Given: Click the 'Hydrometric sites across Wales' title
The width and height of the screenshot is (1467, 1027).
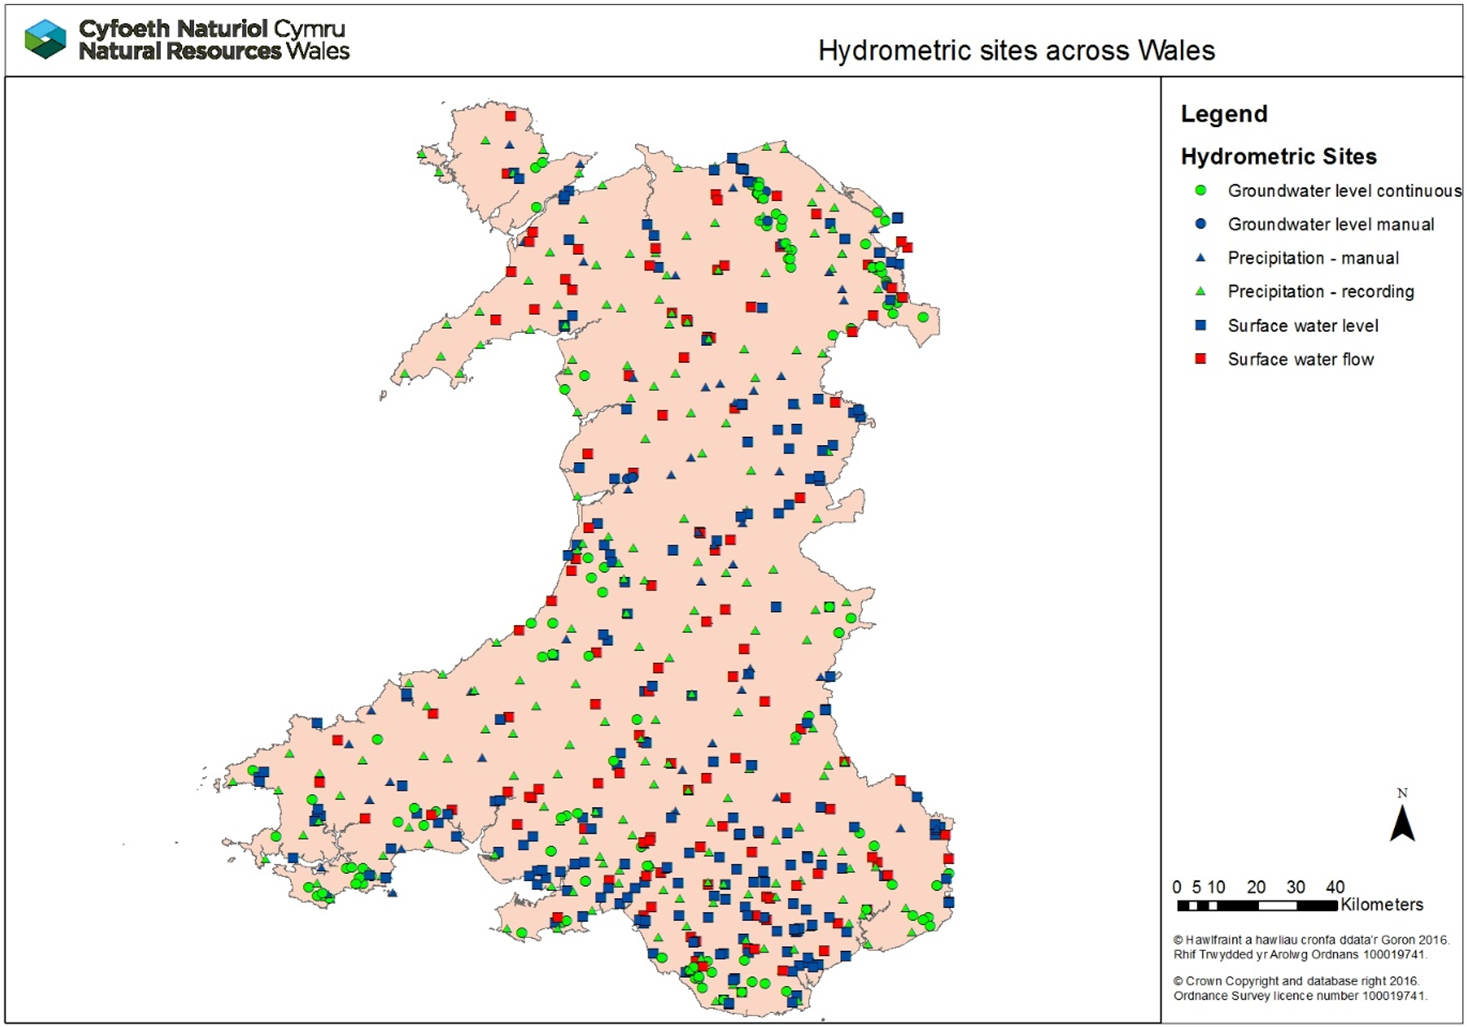Looking at the screenshot, I should (x=1016, y=51).
